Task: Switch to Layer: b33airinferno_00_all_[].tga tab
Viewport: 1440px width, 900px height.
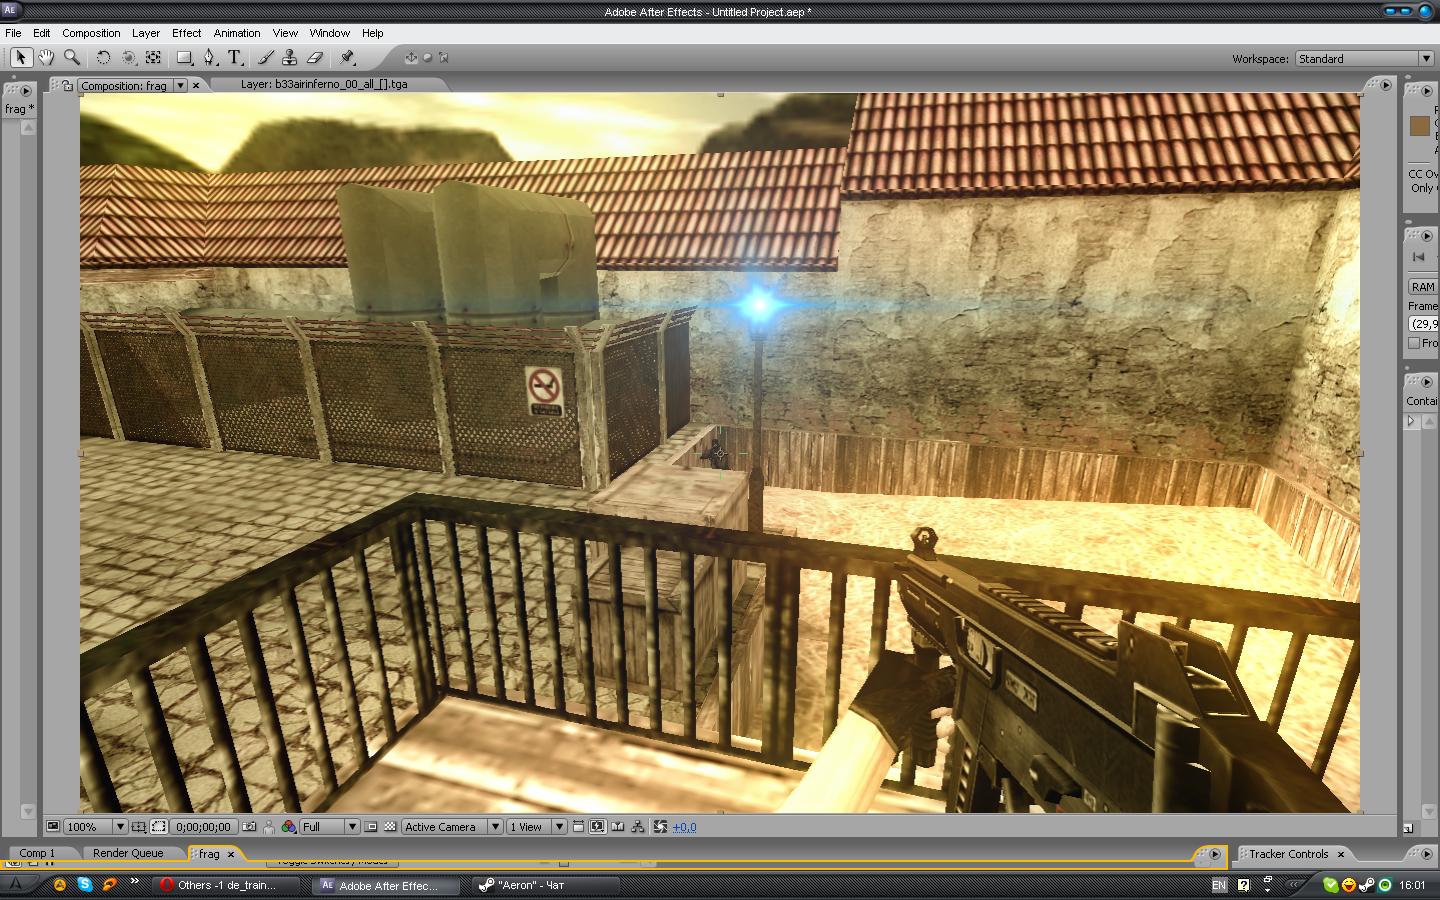Action: [324, 84]
